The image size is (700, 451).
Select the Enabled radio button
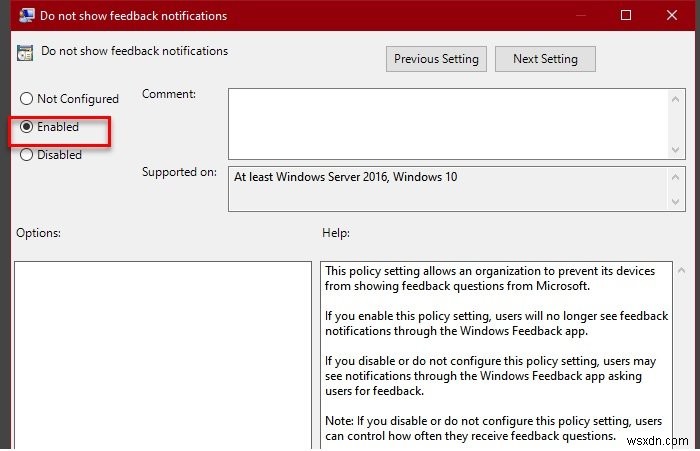click(27, 127)
